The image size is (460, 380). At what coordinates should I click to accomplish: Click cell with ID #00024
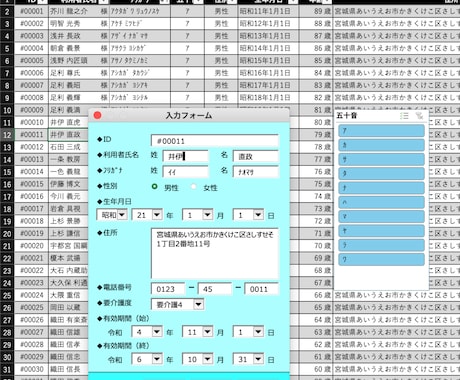click(32, 295)
